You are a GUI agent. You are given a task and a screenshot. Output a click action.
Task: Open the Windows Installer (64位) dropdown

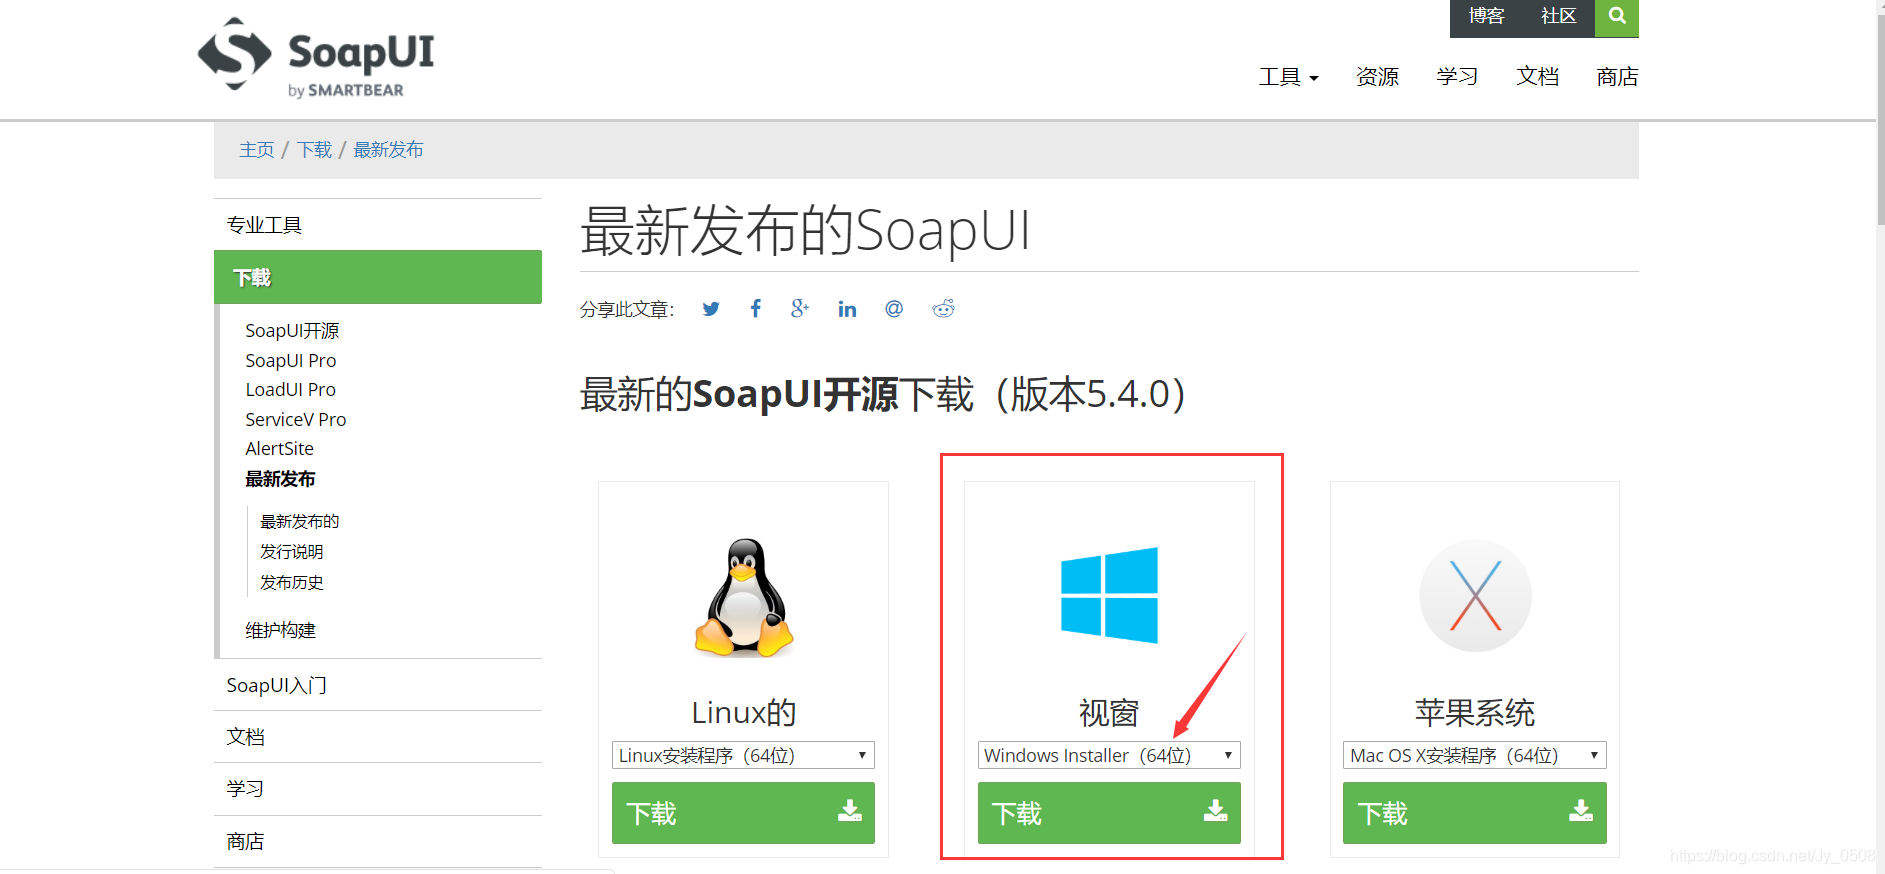[1109, 755]
